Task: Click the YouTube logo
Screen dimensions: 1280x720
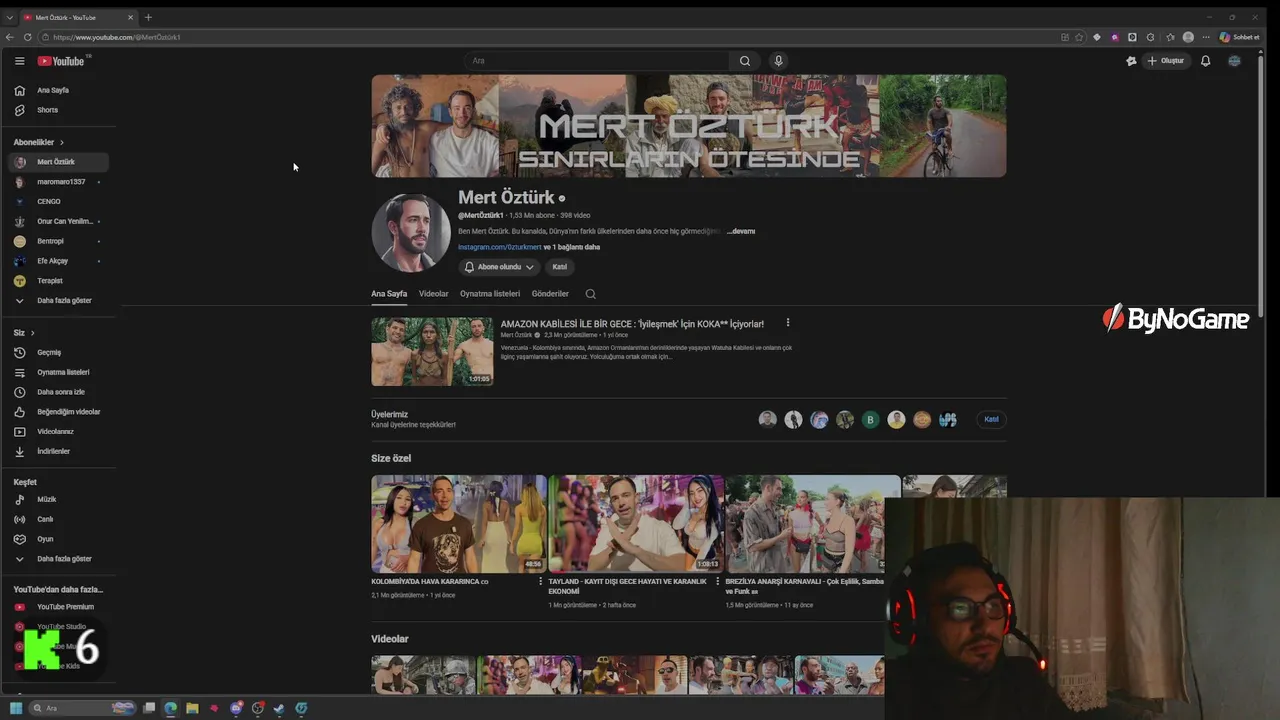Action: (61, 61)
